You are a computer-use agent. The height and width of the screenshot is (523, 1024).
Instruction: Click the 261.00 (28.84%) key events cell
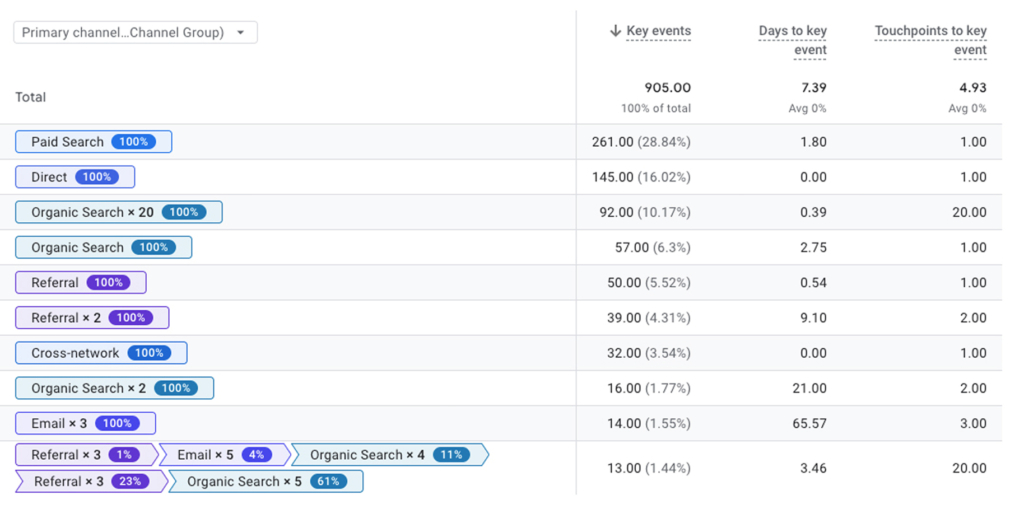point(641,142)
